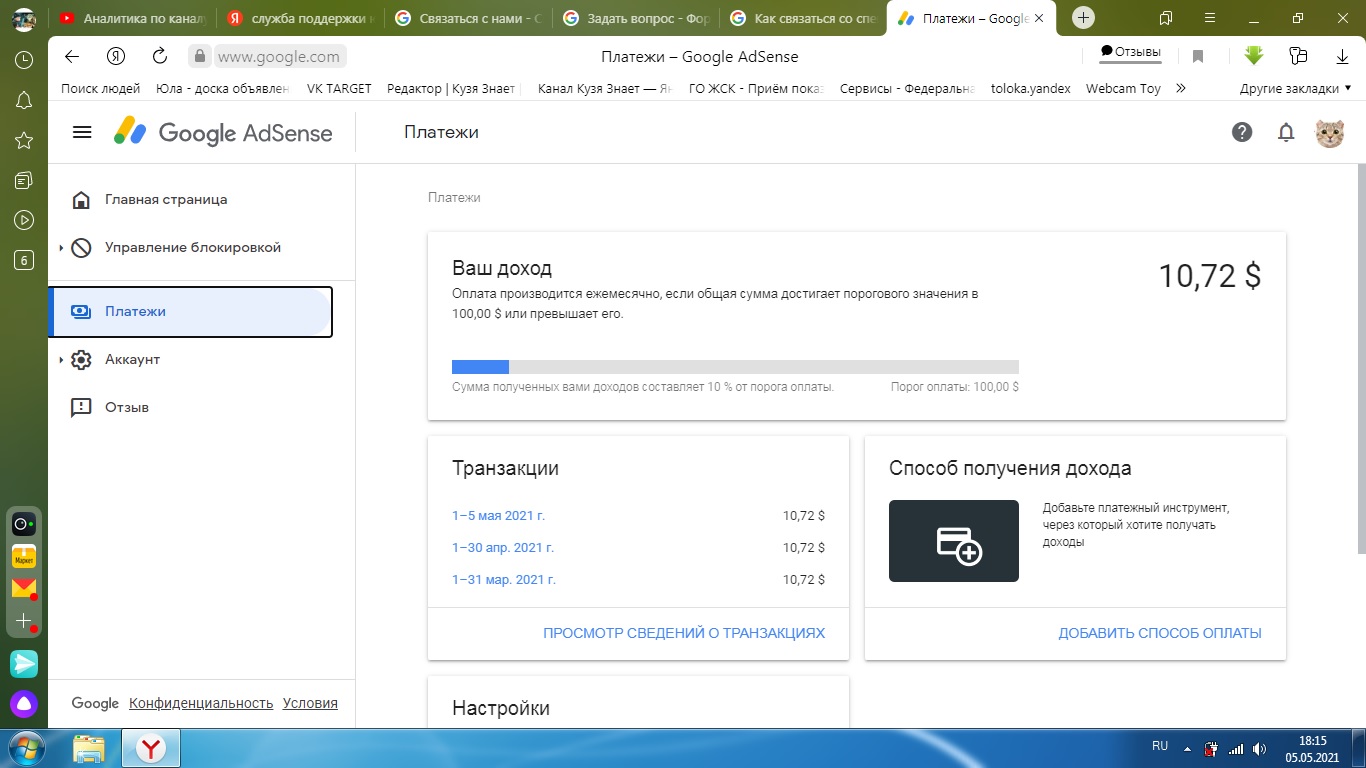
Task: Bookmark this page with flag icon
Action: pos(1198,57)
